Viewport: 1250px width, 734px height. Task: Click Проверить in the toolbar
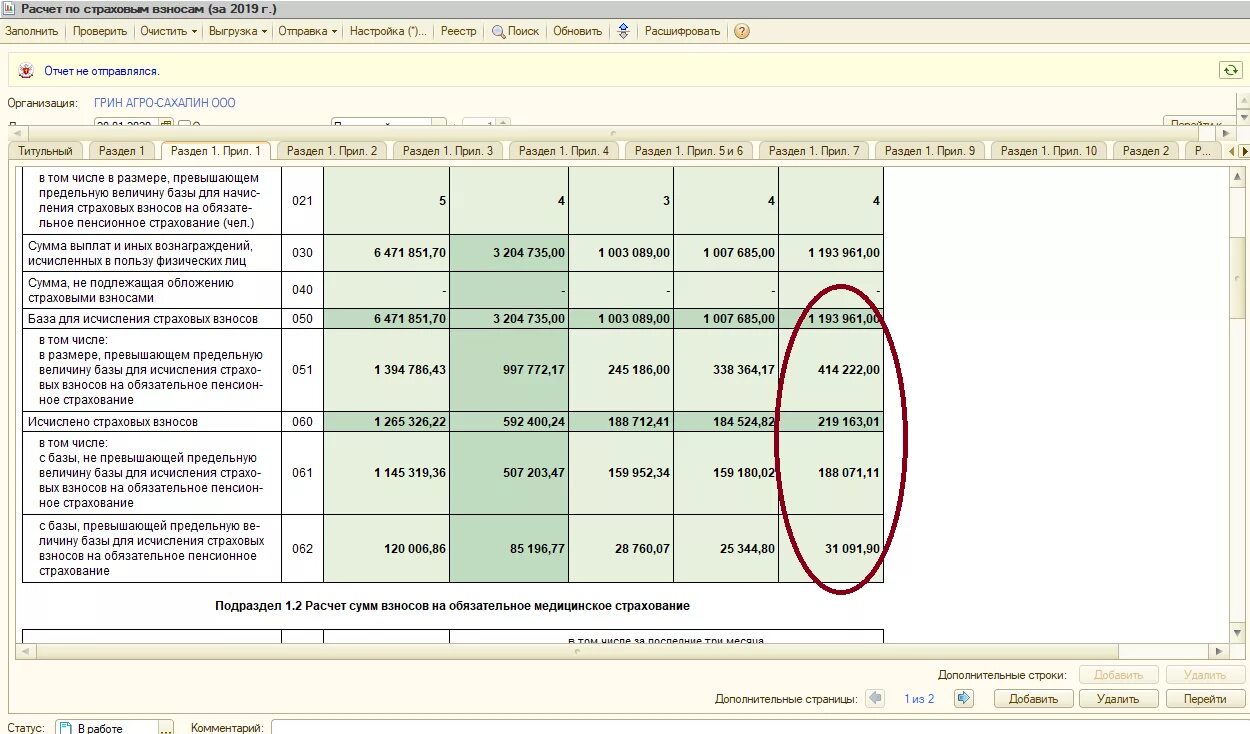point(100,31)
